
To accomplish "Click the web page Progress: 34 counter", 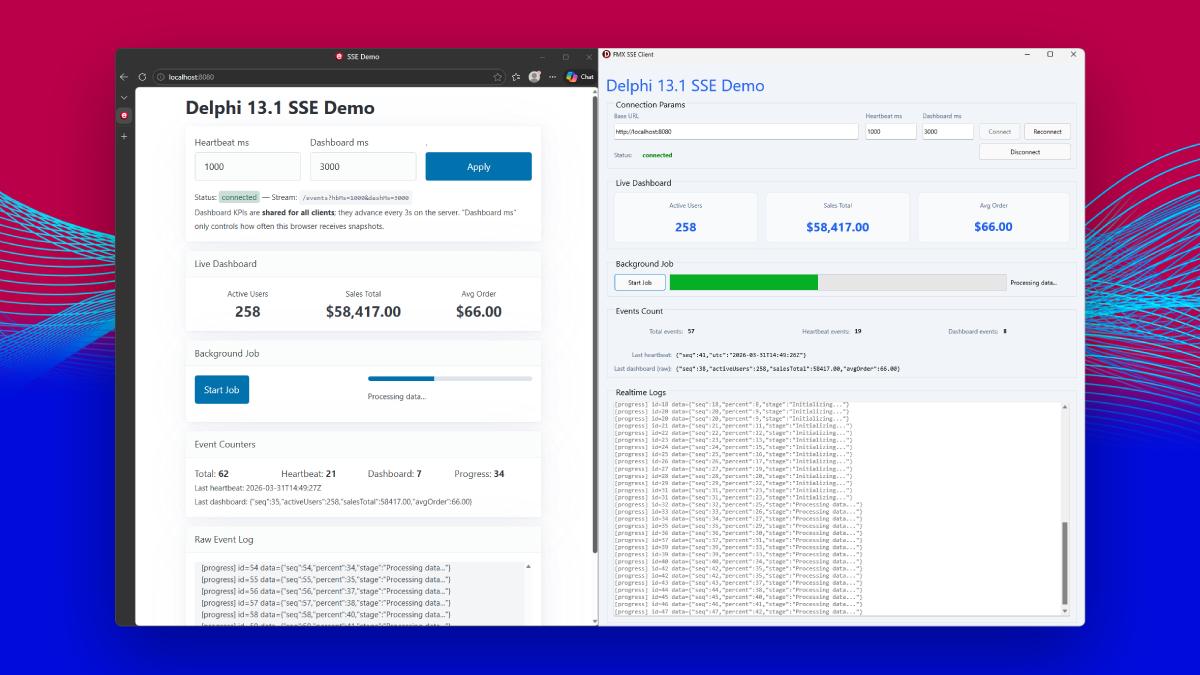I will pos(479,474).
